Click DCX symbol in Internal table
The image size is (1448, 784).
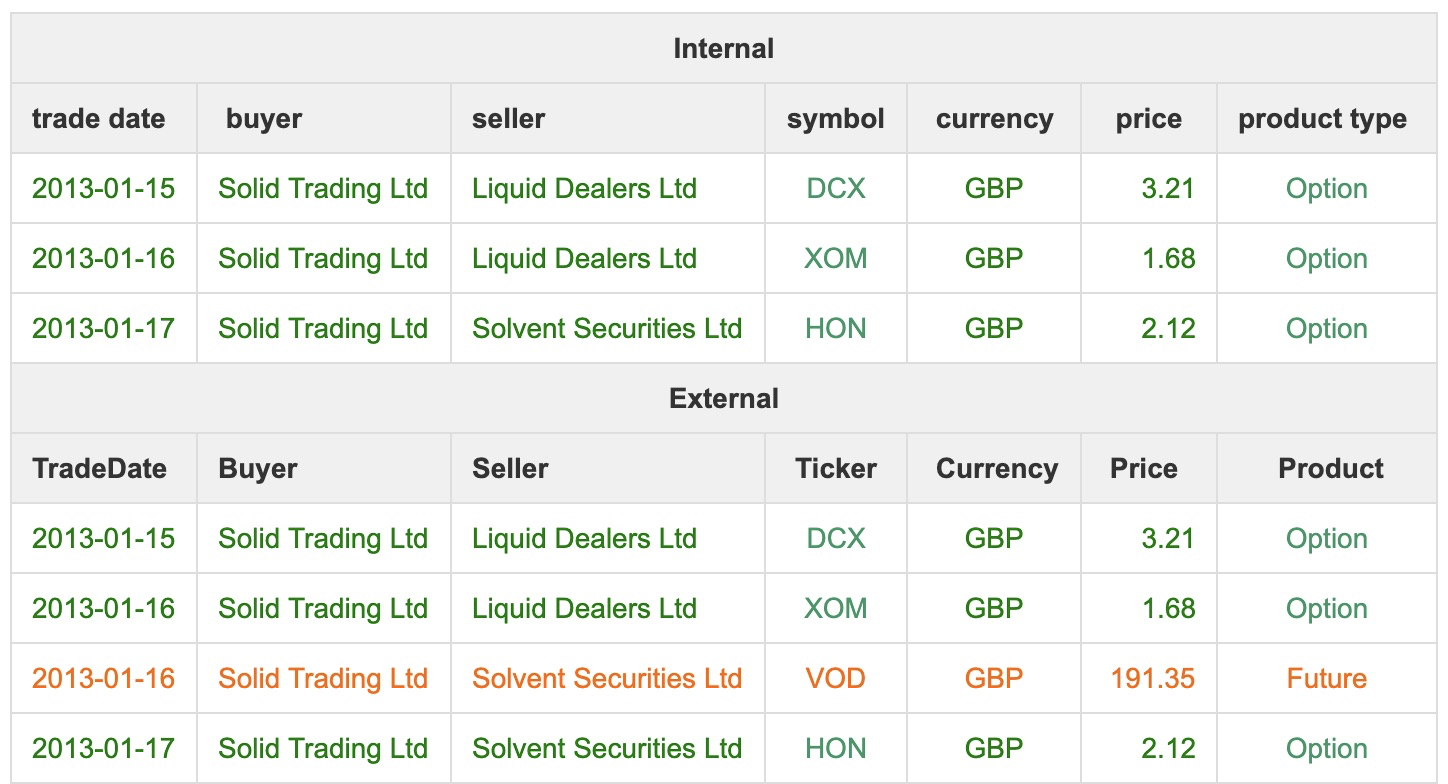click(835, 189)
